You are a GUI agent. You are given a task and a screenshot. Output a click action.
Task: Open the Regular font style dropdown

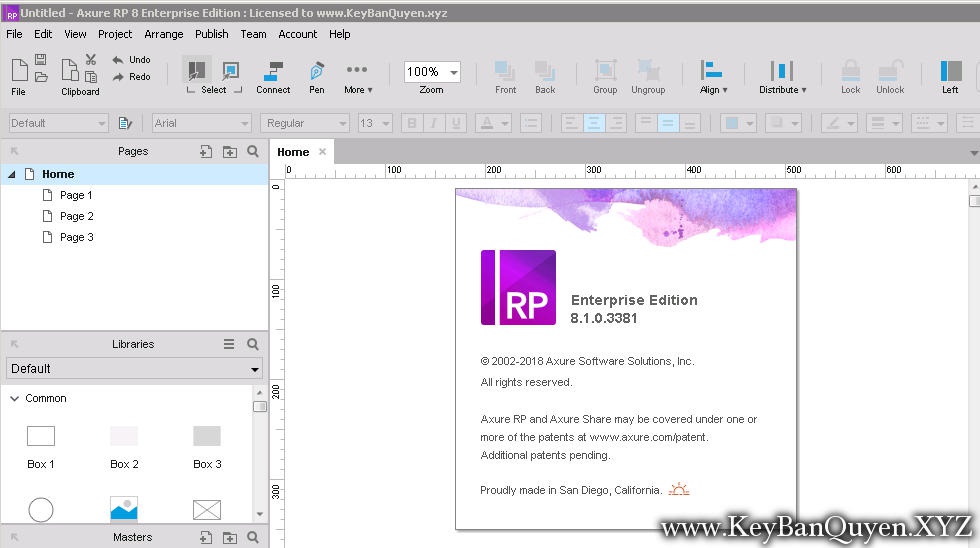[x=305, y=123]
